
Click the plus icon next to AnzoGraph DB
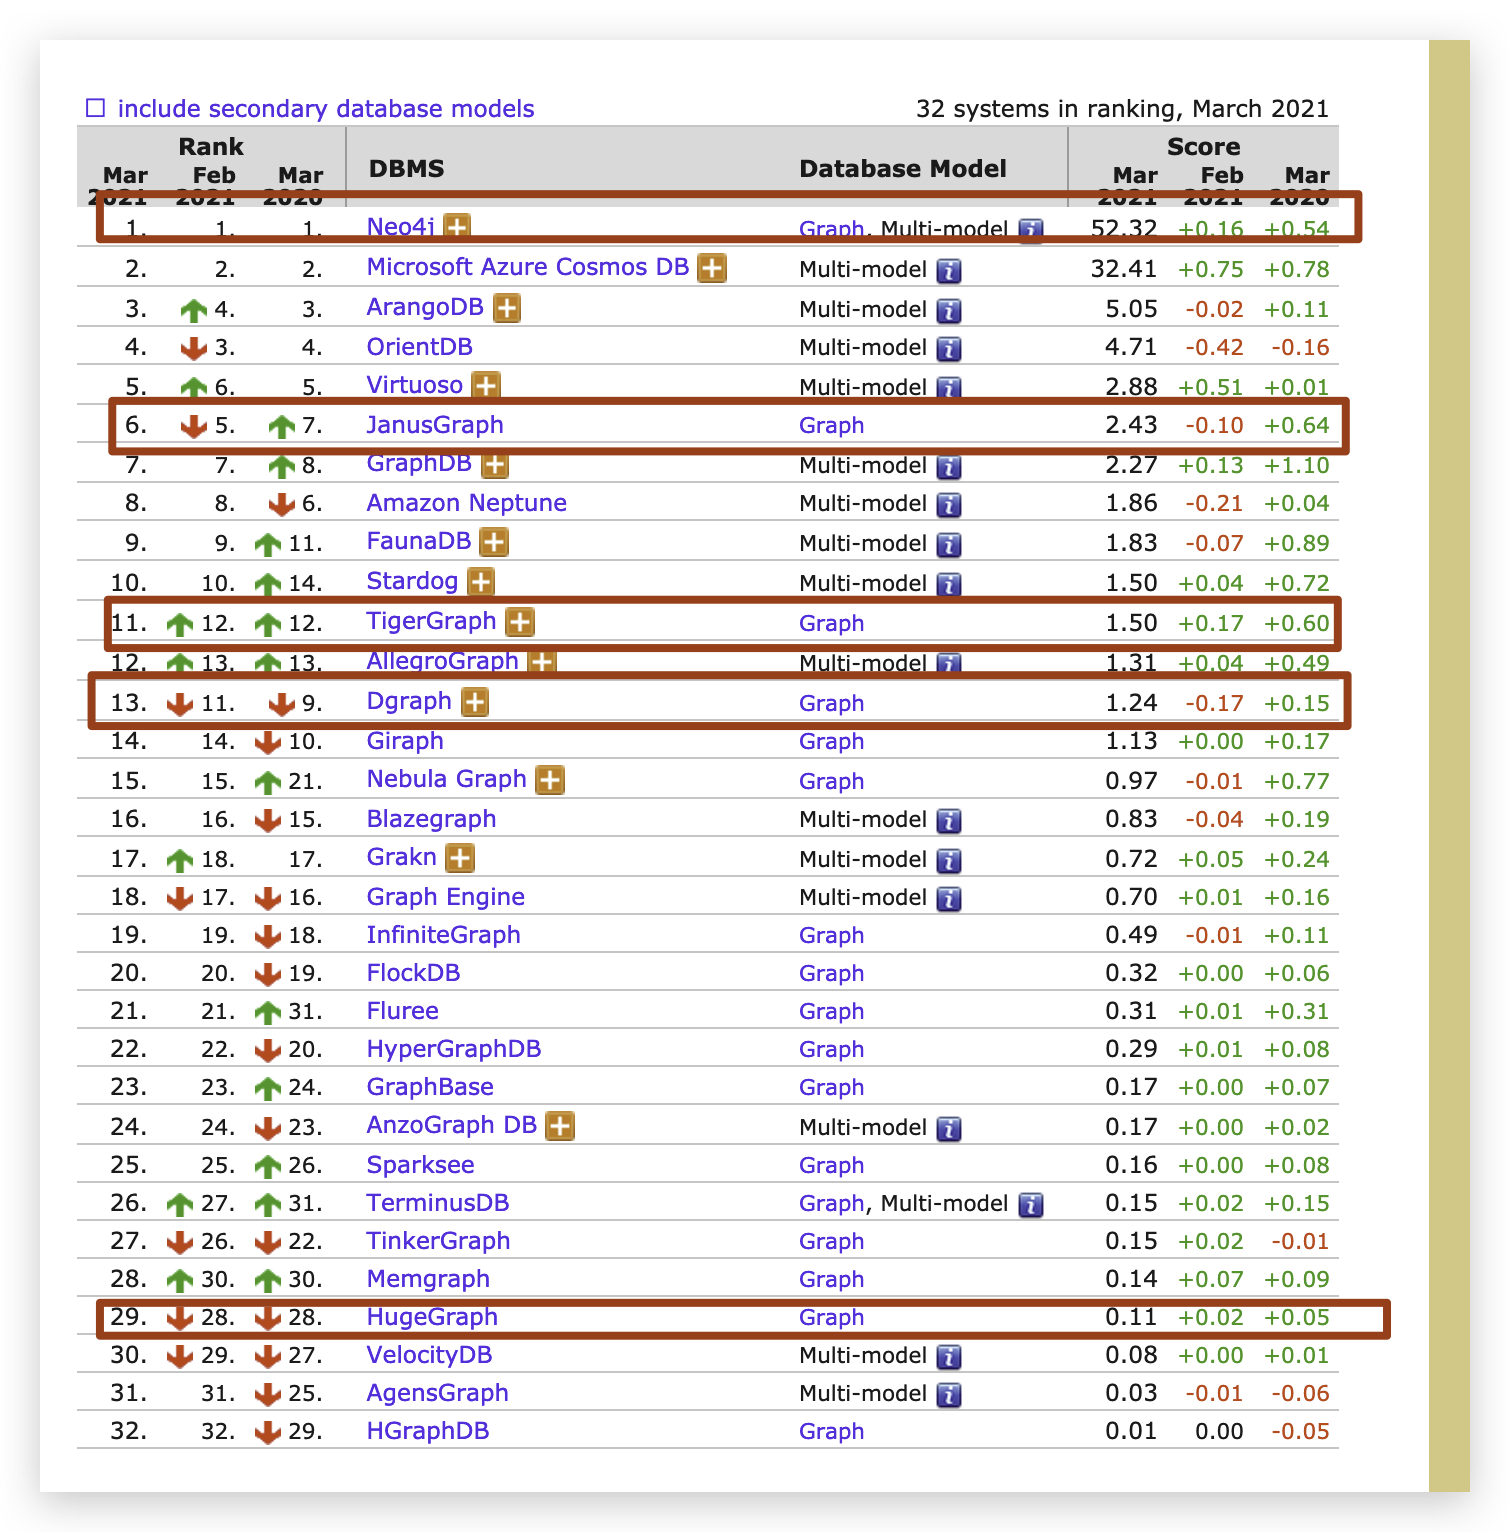560,1126
